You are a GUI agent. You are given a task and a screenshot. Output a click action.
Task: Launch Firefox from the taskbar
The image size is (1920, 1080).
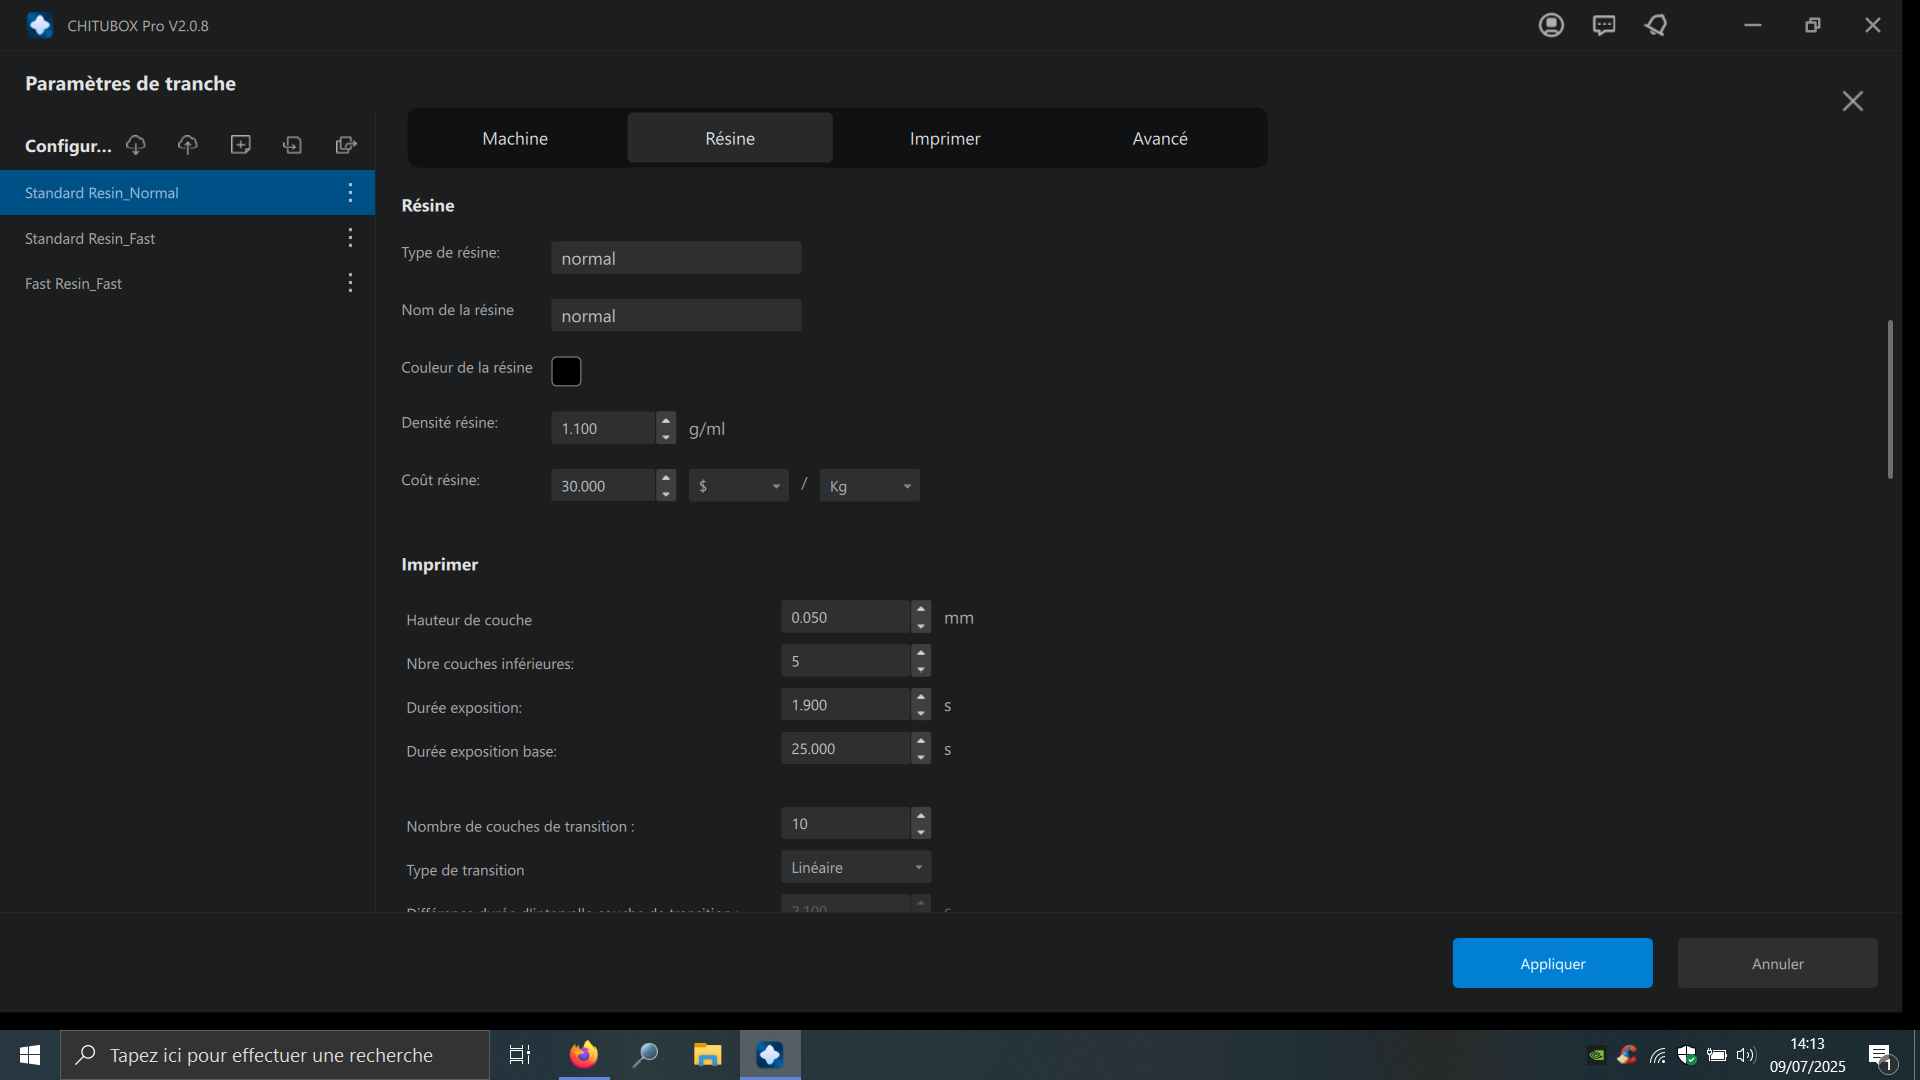(x=583, y=1055)
